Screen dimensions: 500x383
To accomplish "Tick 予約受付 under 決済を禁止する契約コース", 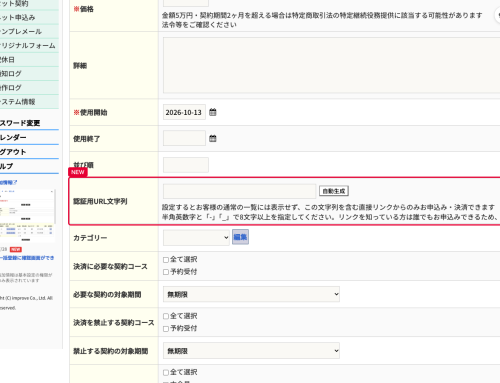I will coord(166,329).
